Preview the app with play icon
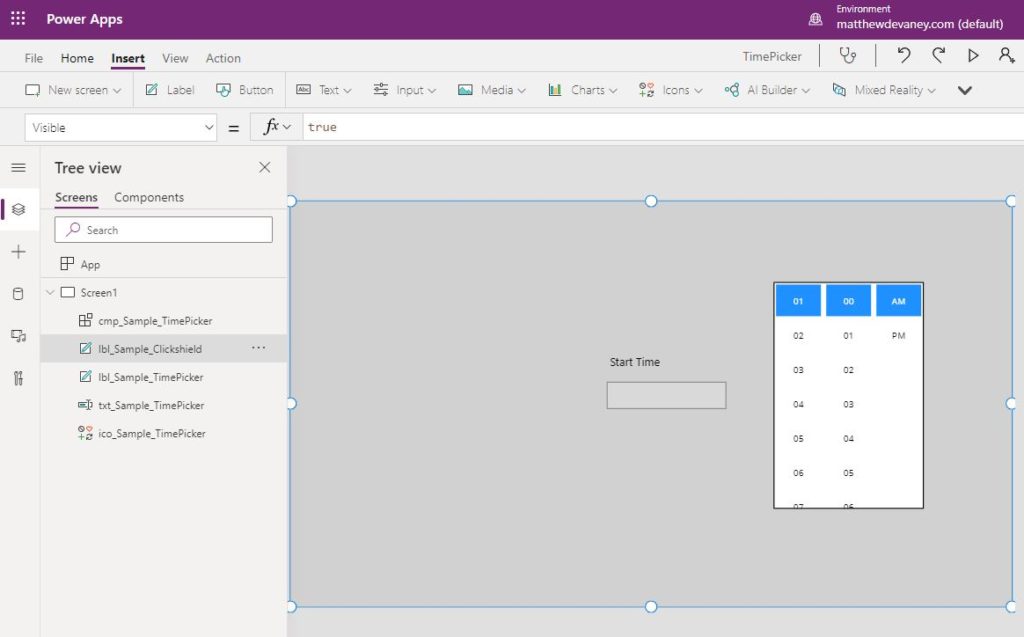Viewport: 1024px width, 637px height. [x=973, y=56]
